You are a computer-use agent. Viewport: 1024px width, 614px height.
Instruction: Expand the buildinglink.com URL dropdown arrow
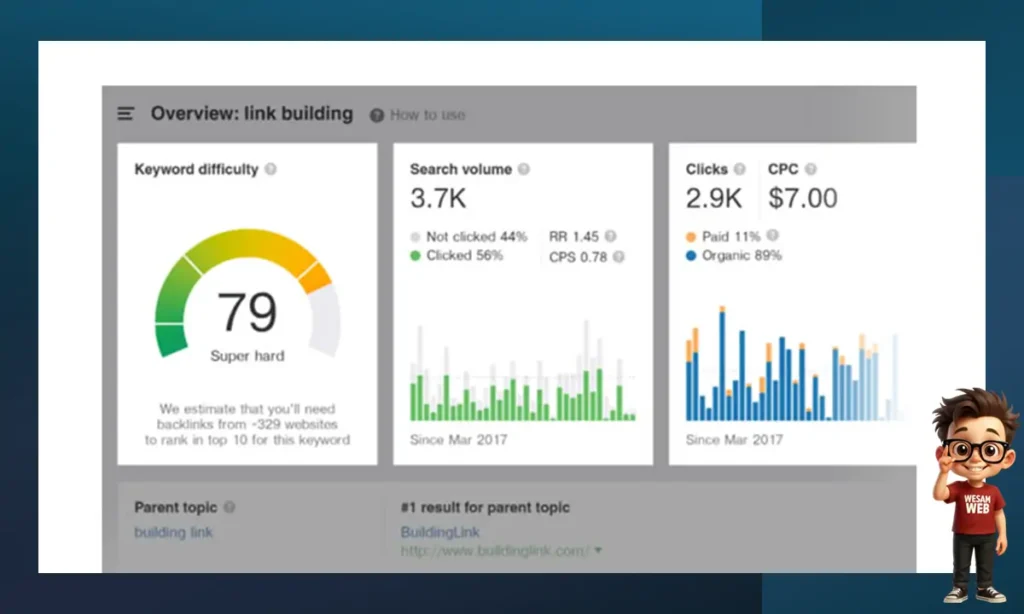point(598,550)
